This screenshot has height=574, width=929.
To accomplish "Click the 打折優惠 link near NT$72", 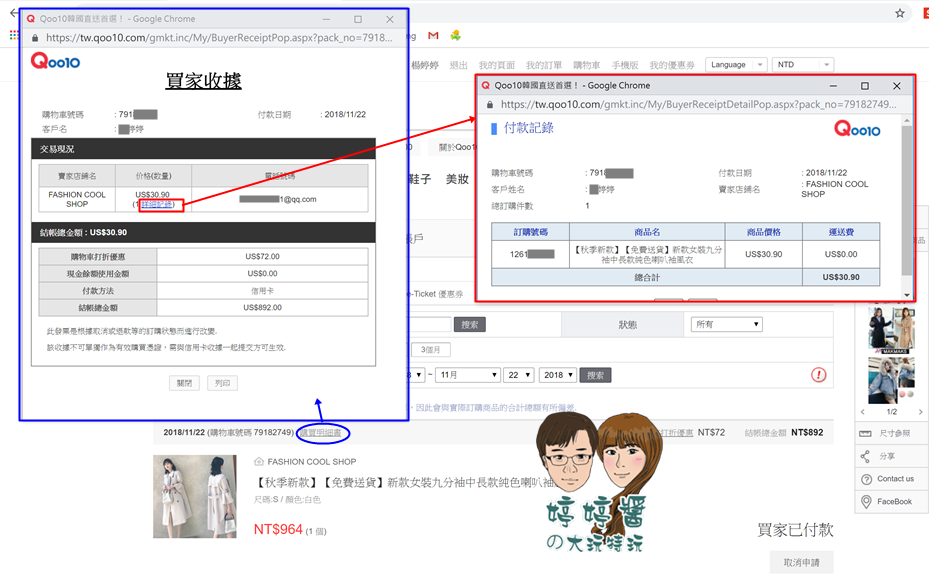I will pyautogui.click(x=677, y=433).
